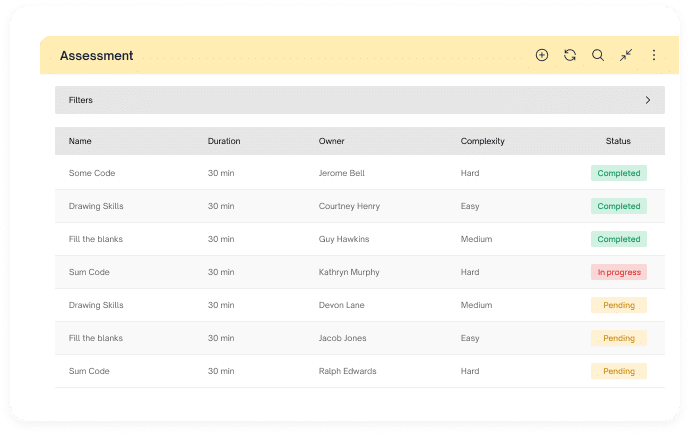Screen dimensions: 690x435
Task: Expand the Filters chevron arrow
Action: pyautogui.click(x=648, y=100)
